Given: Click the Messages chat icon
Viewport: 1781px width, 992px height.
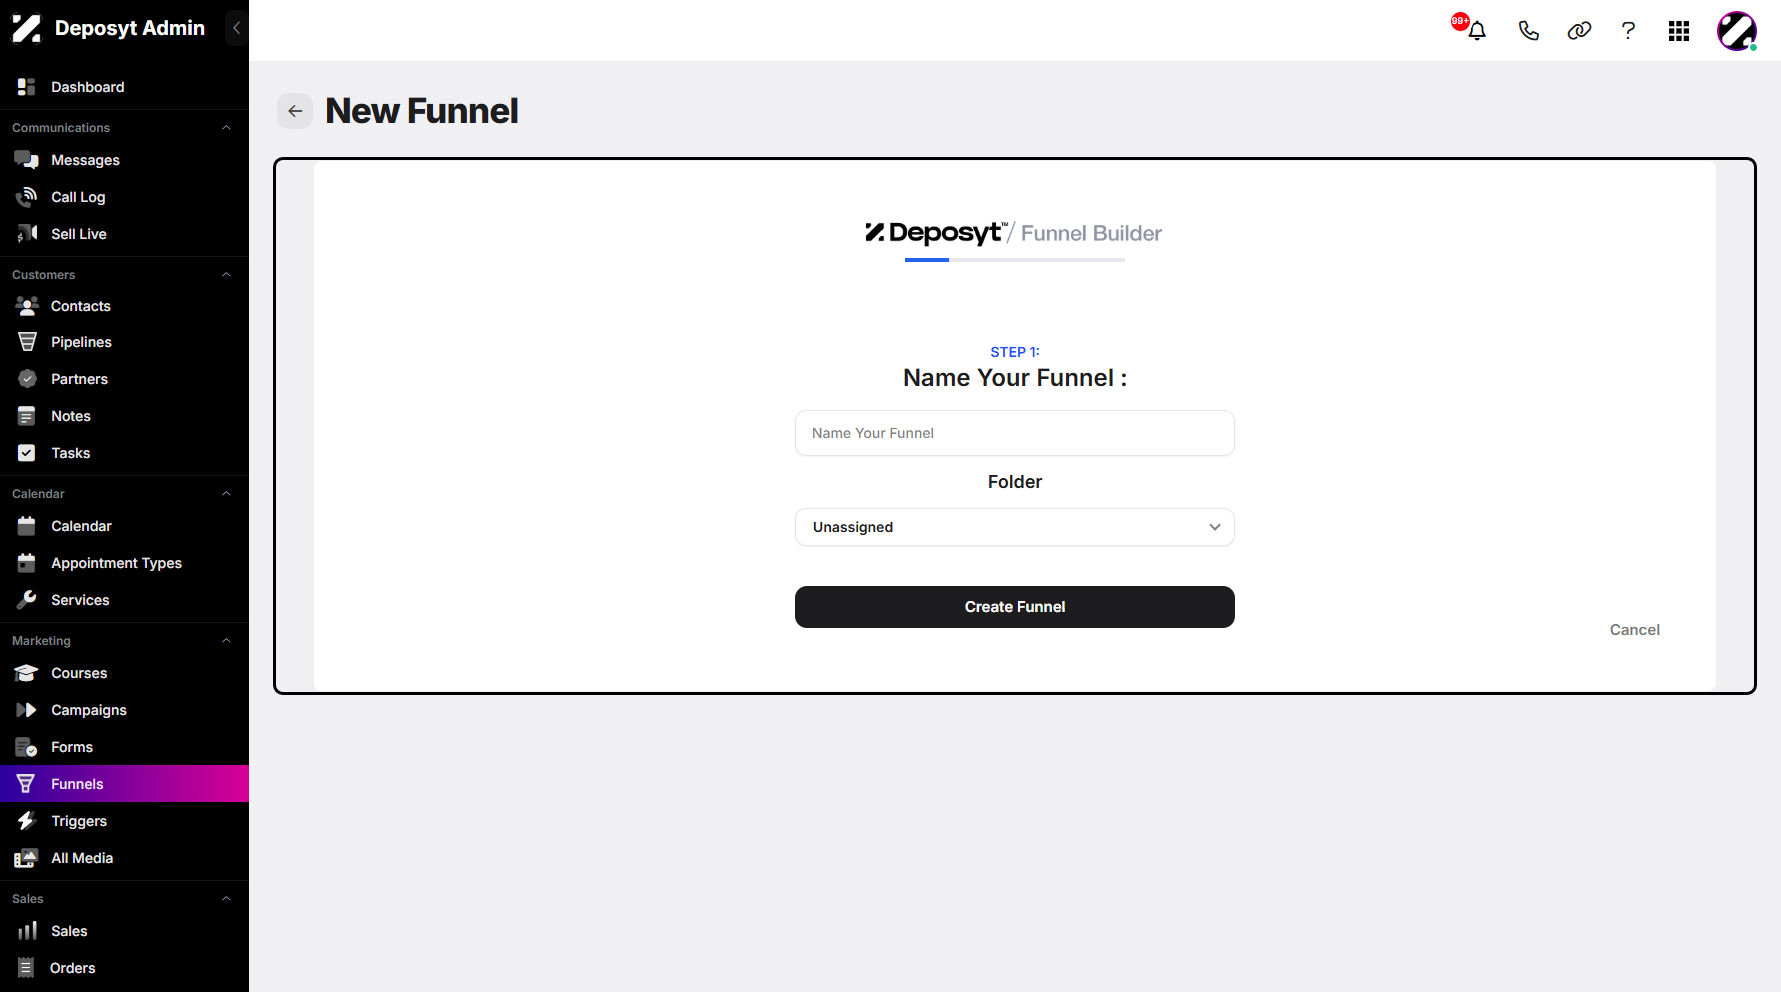Looking at the screenshot, I should coord(27,160).
